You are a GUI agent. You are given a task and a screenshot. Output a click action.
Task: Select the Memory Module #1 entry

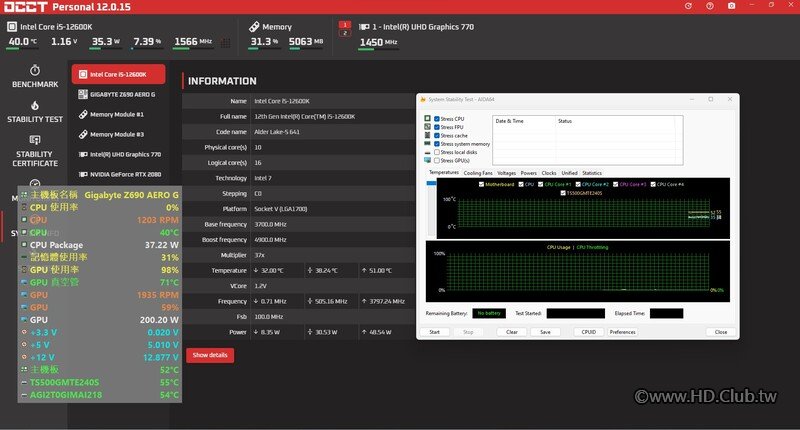[x=118, y=114]
